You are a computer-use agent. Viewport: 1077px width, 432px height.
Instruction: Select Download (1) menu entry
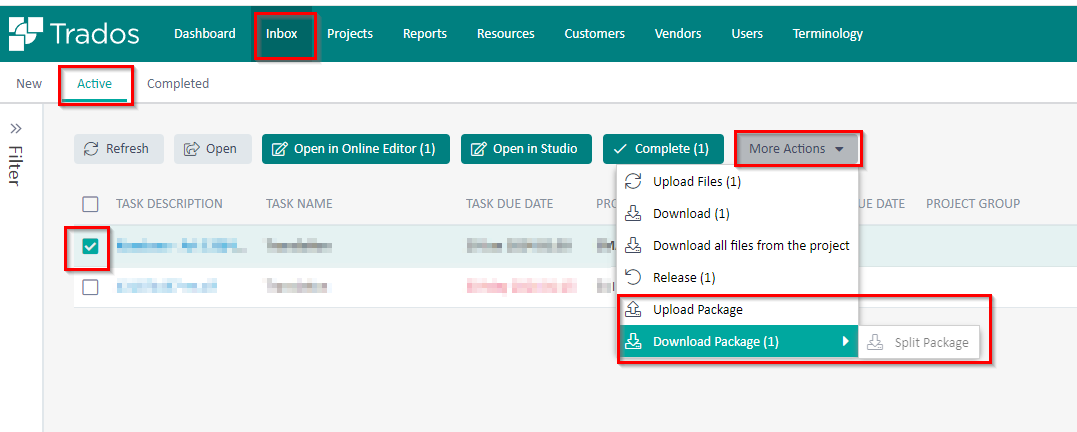[738, 214]
